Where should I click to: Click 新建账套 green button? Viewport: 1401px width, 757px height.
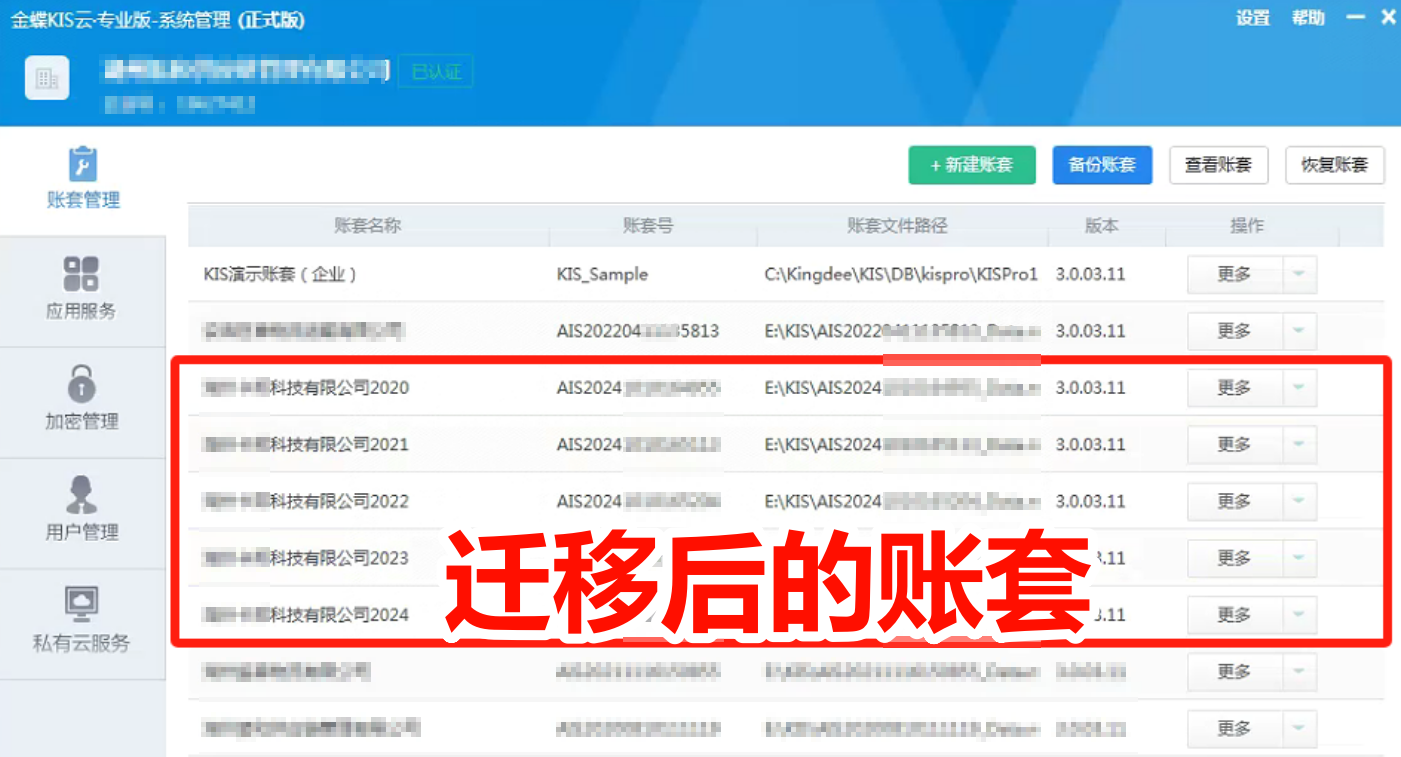coord(971,165)
